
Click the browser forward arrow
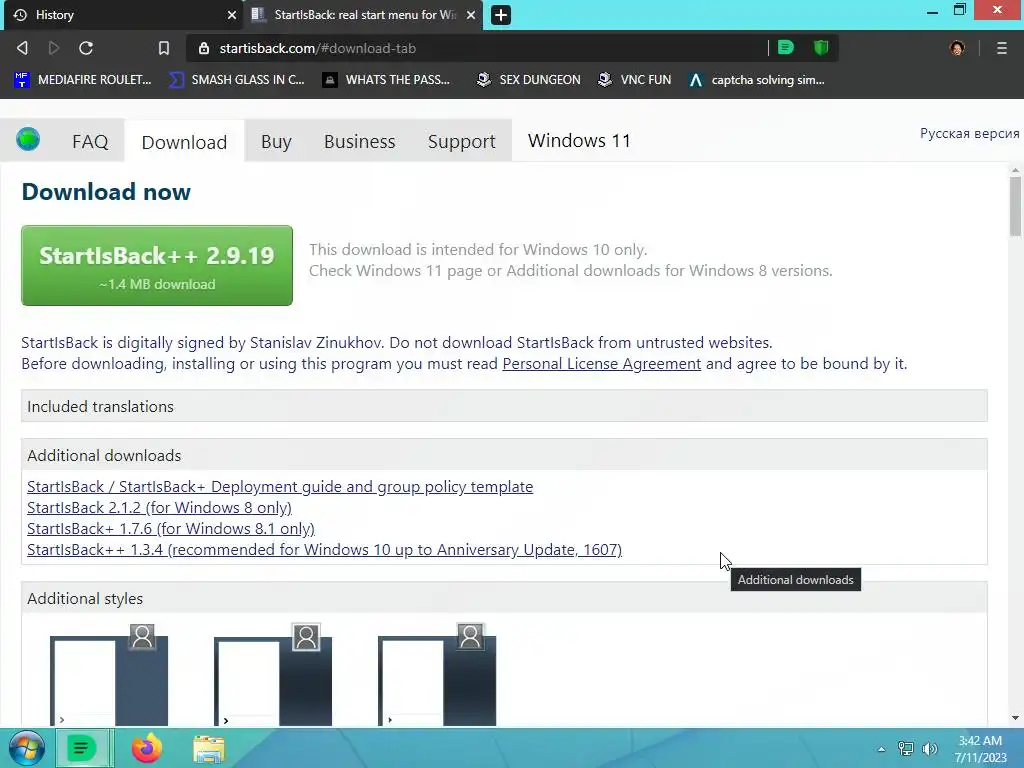click(x=54, y=48)
